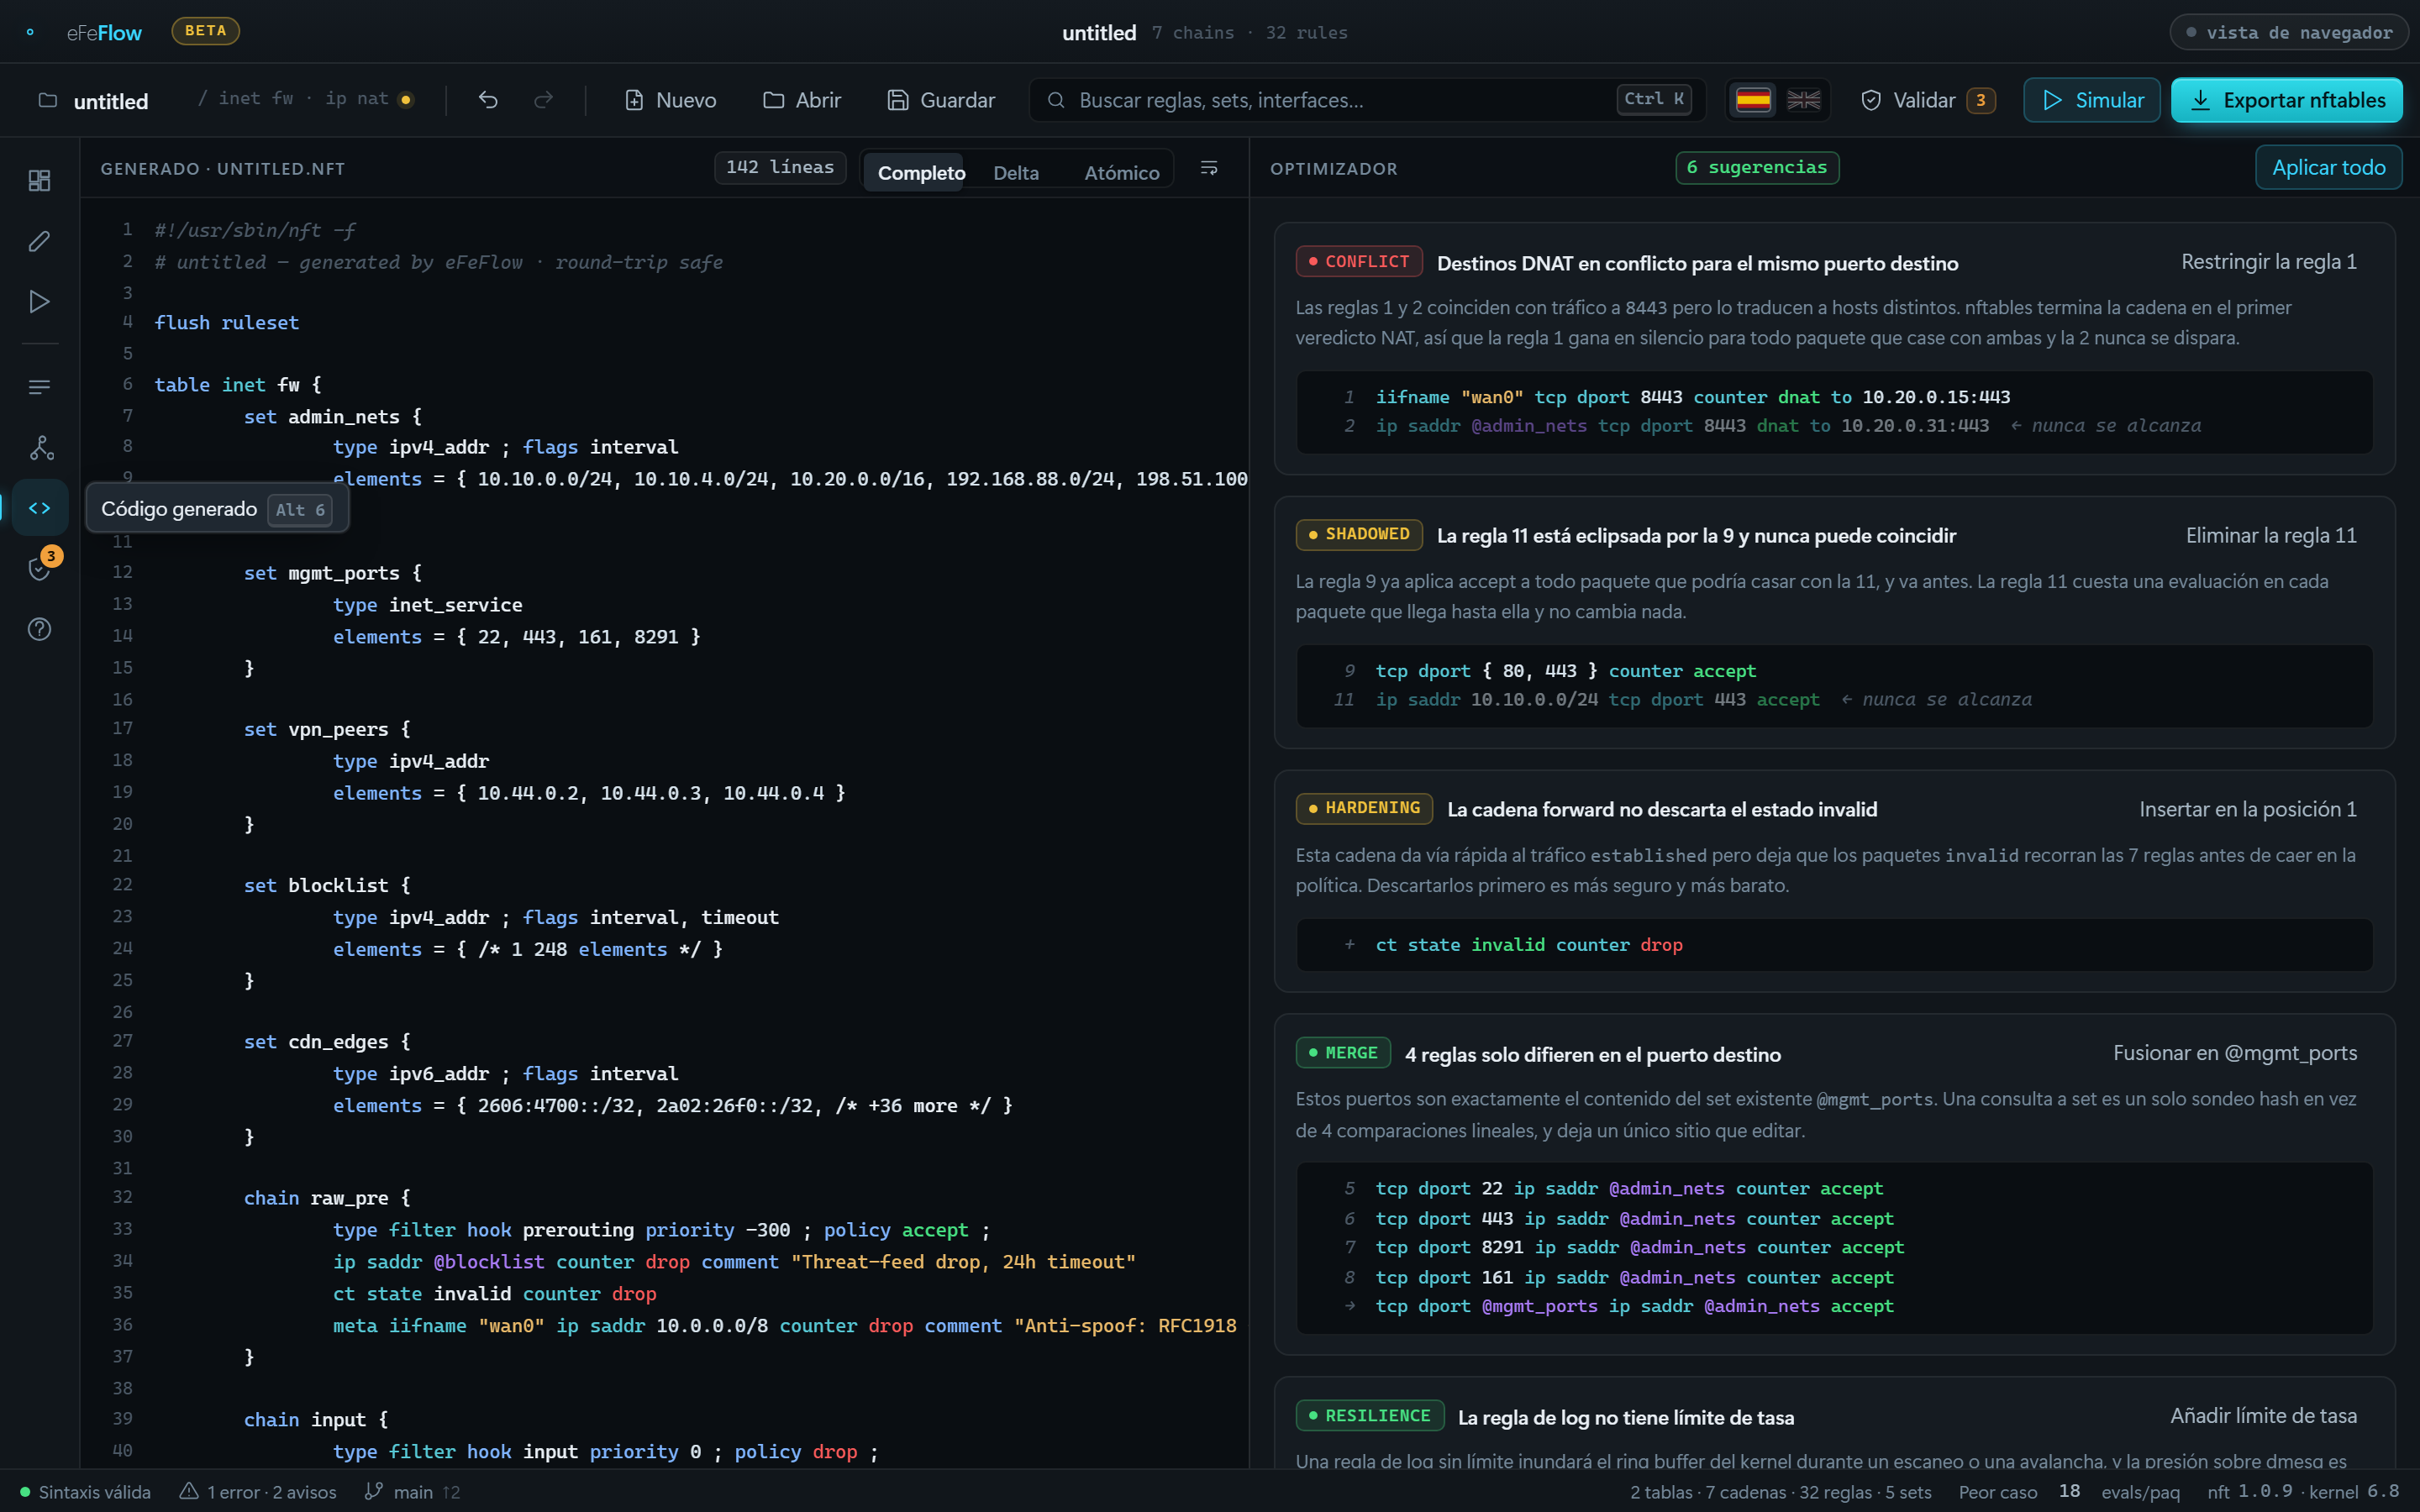Image resolution: width=2420 pixels, height=1512 pixels.
Task: Toggle word wrap icon in code header
Action: point(1209,168)
